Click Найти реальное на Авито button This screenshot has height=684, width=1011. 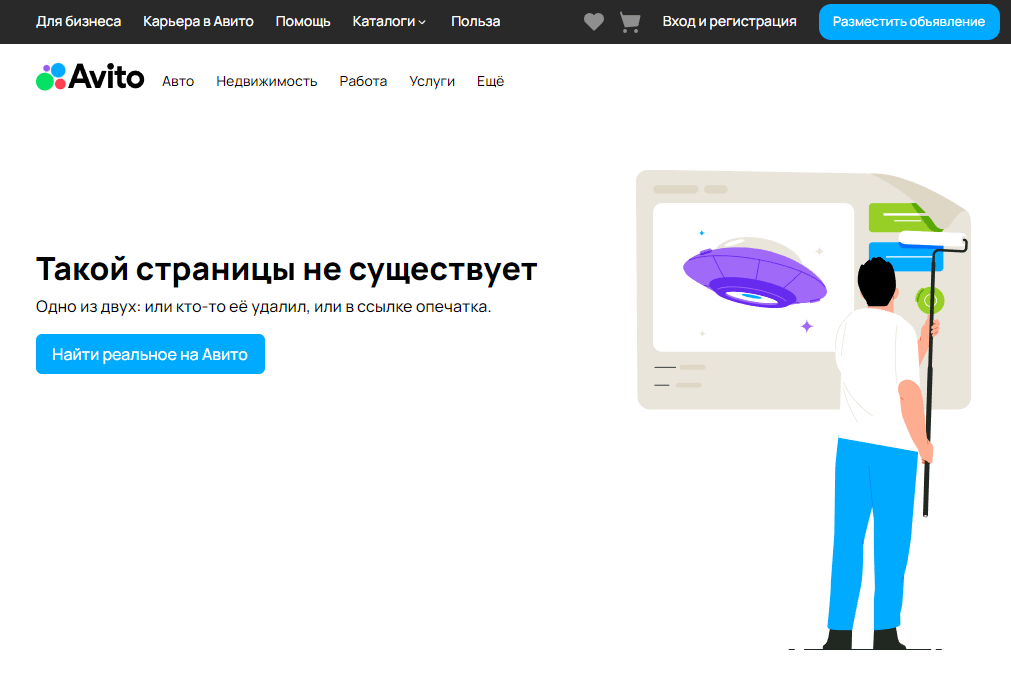[x=150, y=354]
